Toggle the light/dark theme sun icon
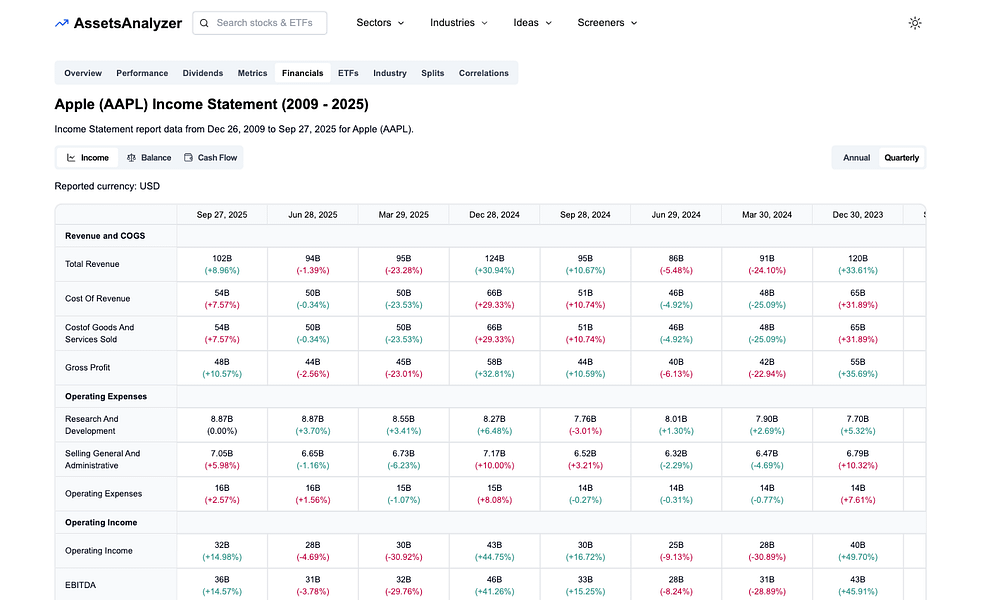 [915, 22]
